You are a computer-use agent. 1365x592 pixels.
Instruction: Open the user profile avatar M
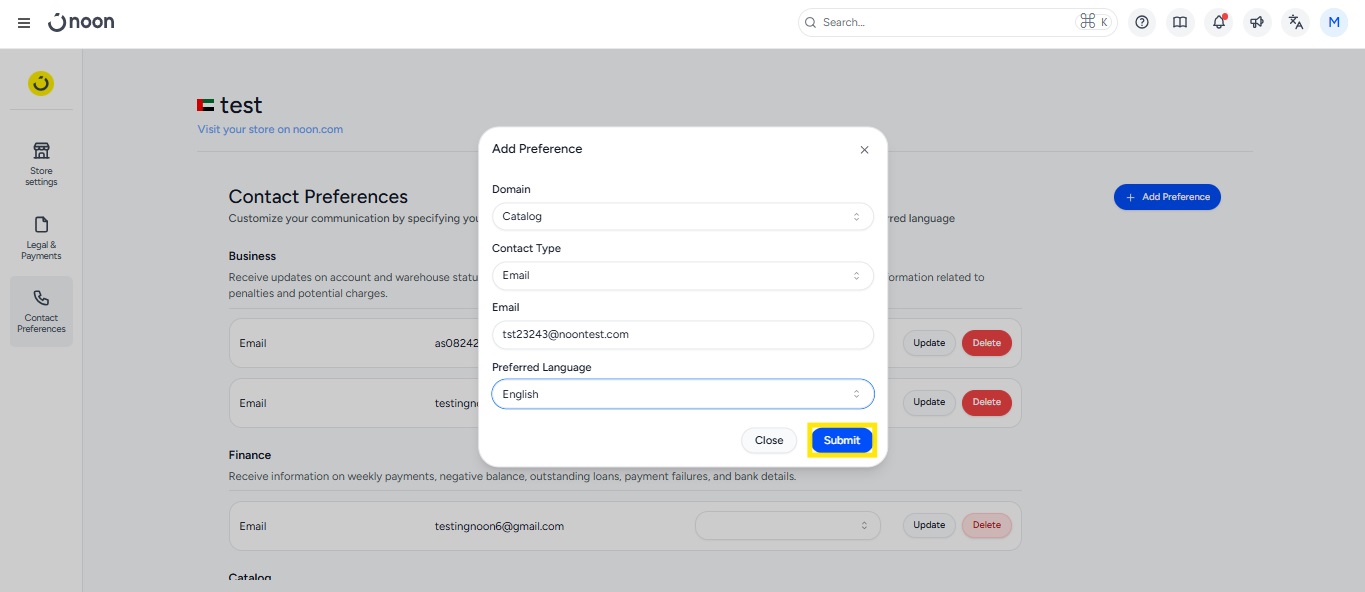(1333, 22)
